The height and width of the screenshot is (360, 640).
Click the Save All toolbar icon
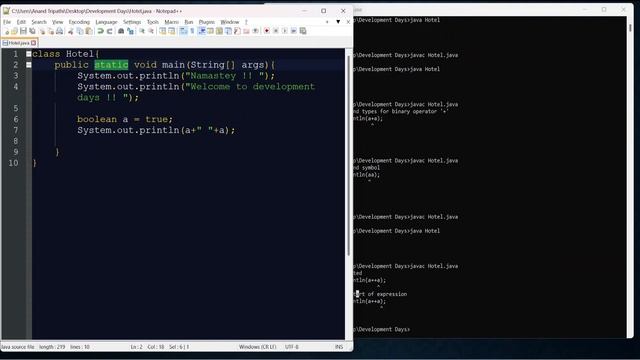32,31
